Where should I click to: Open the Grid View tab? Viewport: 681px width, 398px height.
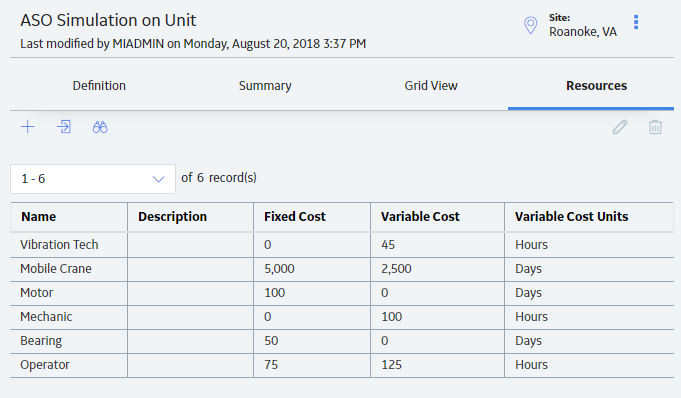click(x=431, y=86)
